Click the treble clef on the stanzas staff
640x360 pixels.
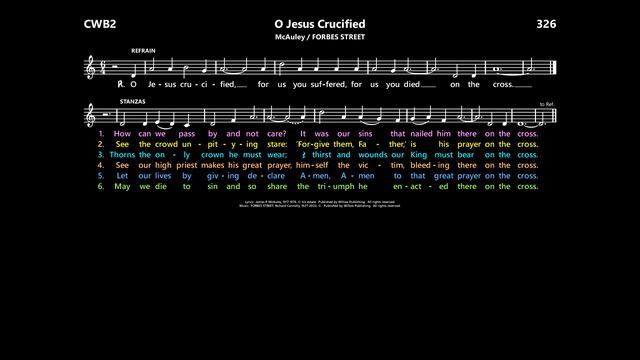tap(90, 116)
